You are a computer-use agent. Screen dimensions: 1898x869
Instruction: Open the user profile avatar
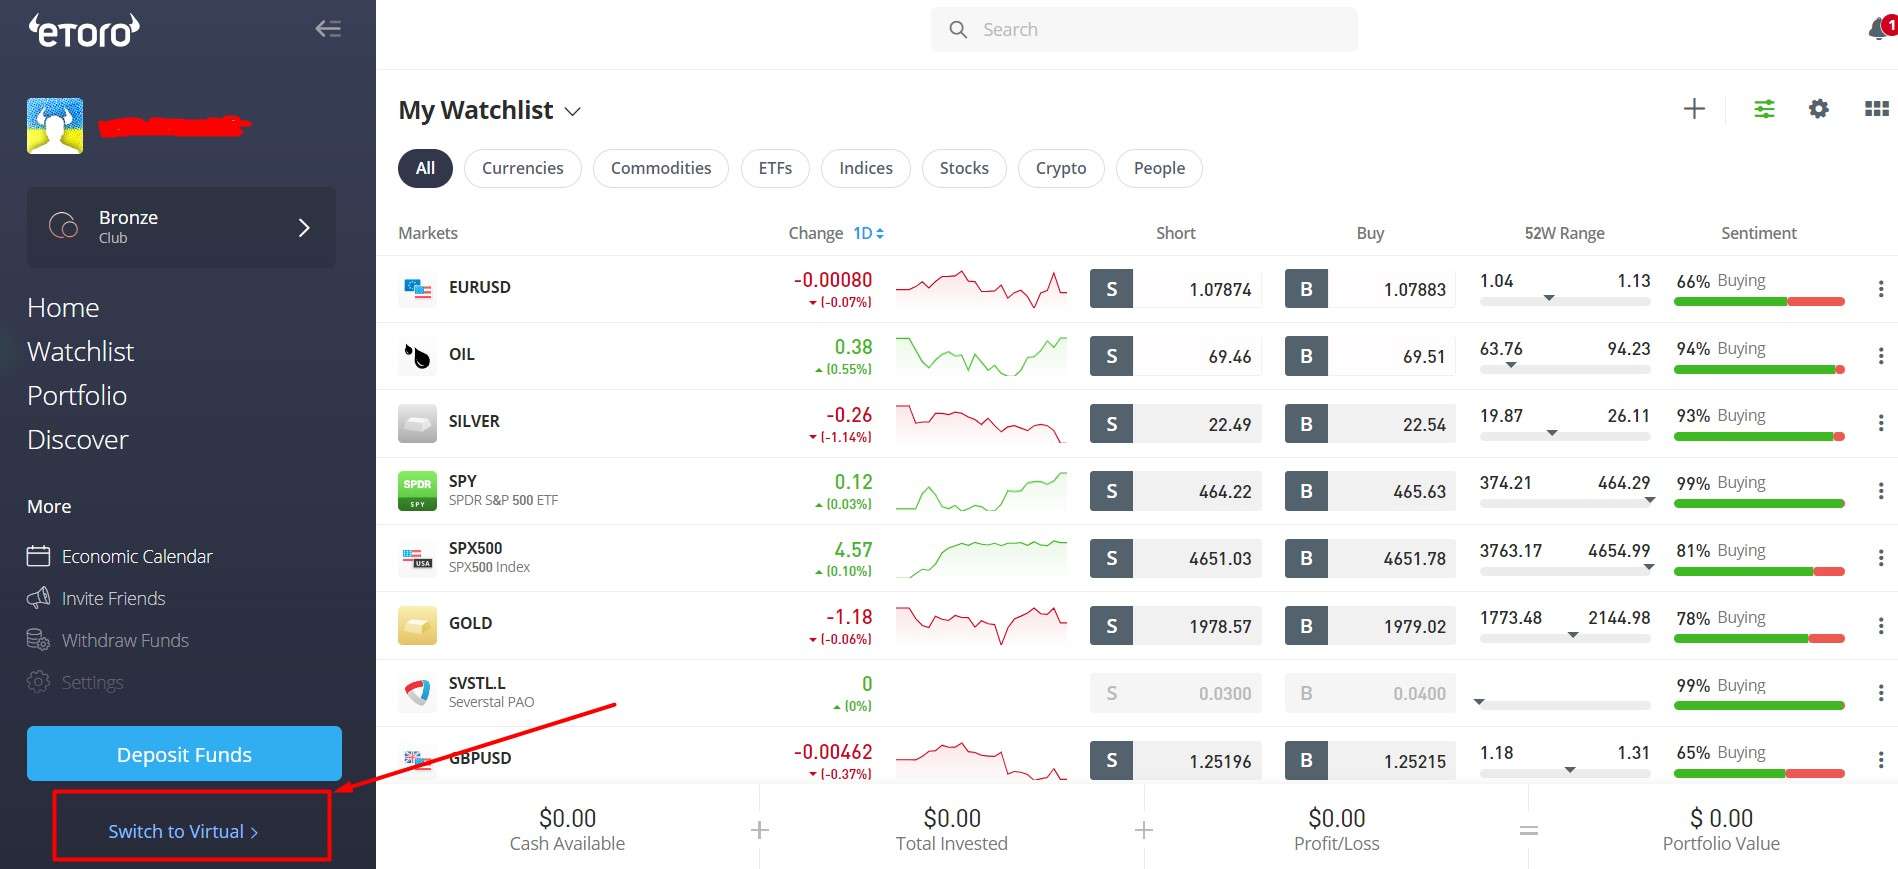[x=55, y=126]
